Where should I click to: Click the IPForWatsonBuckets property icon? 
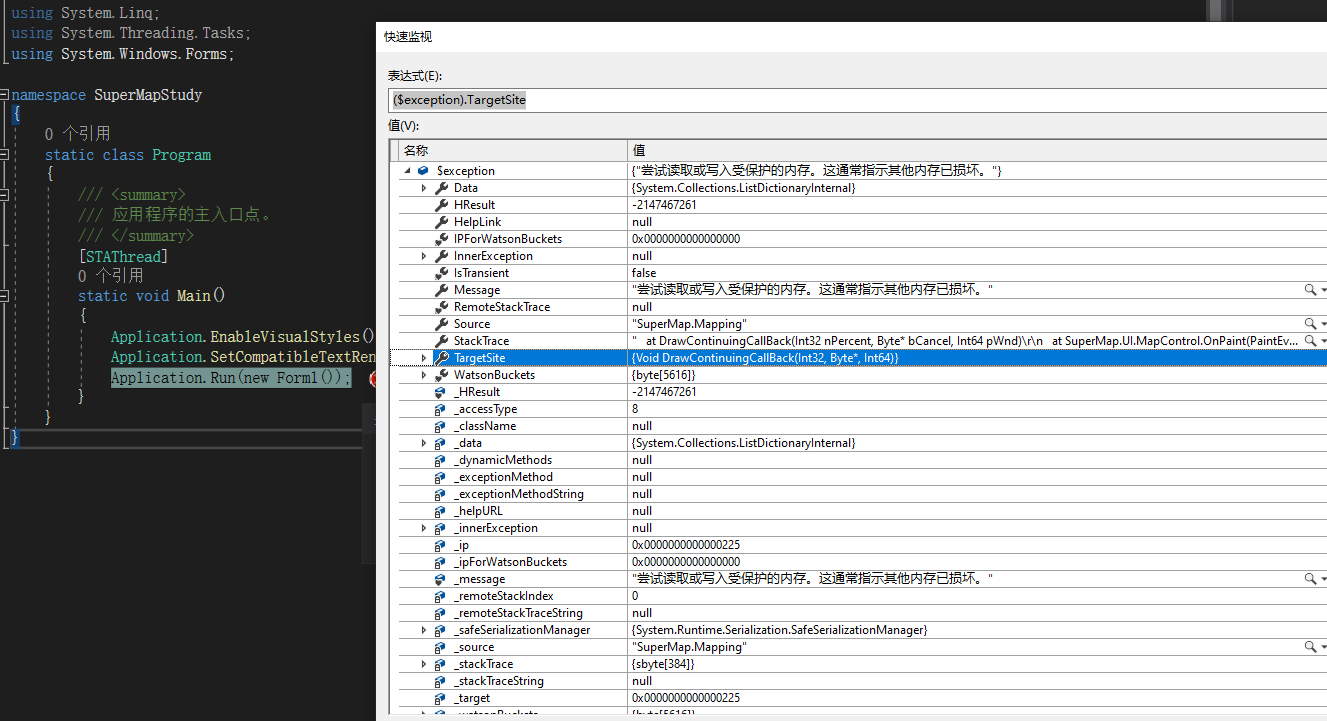tap(441, 239)
